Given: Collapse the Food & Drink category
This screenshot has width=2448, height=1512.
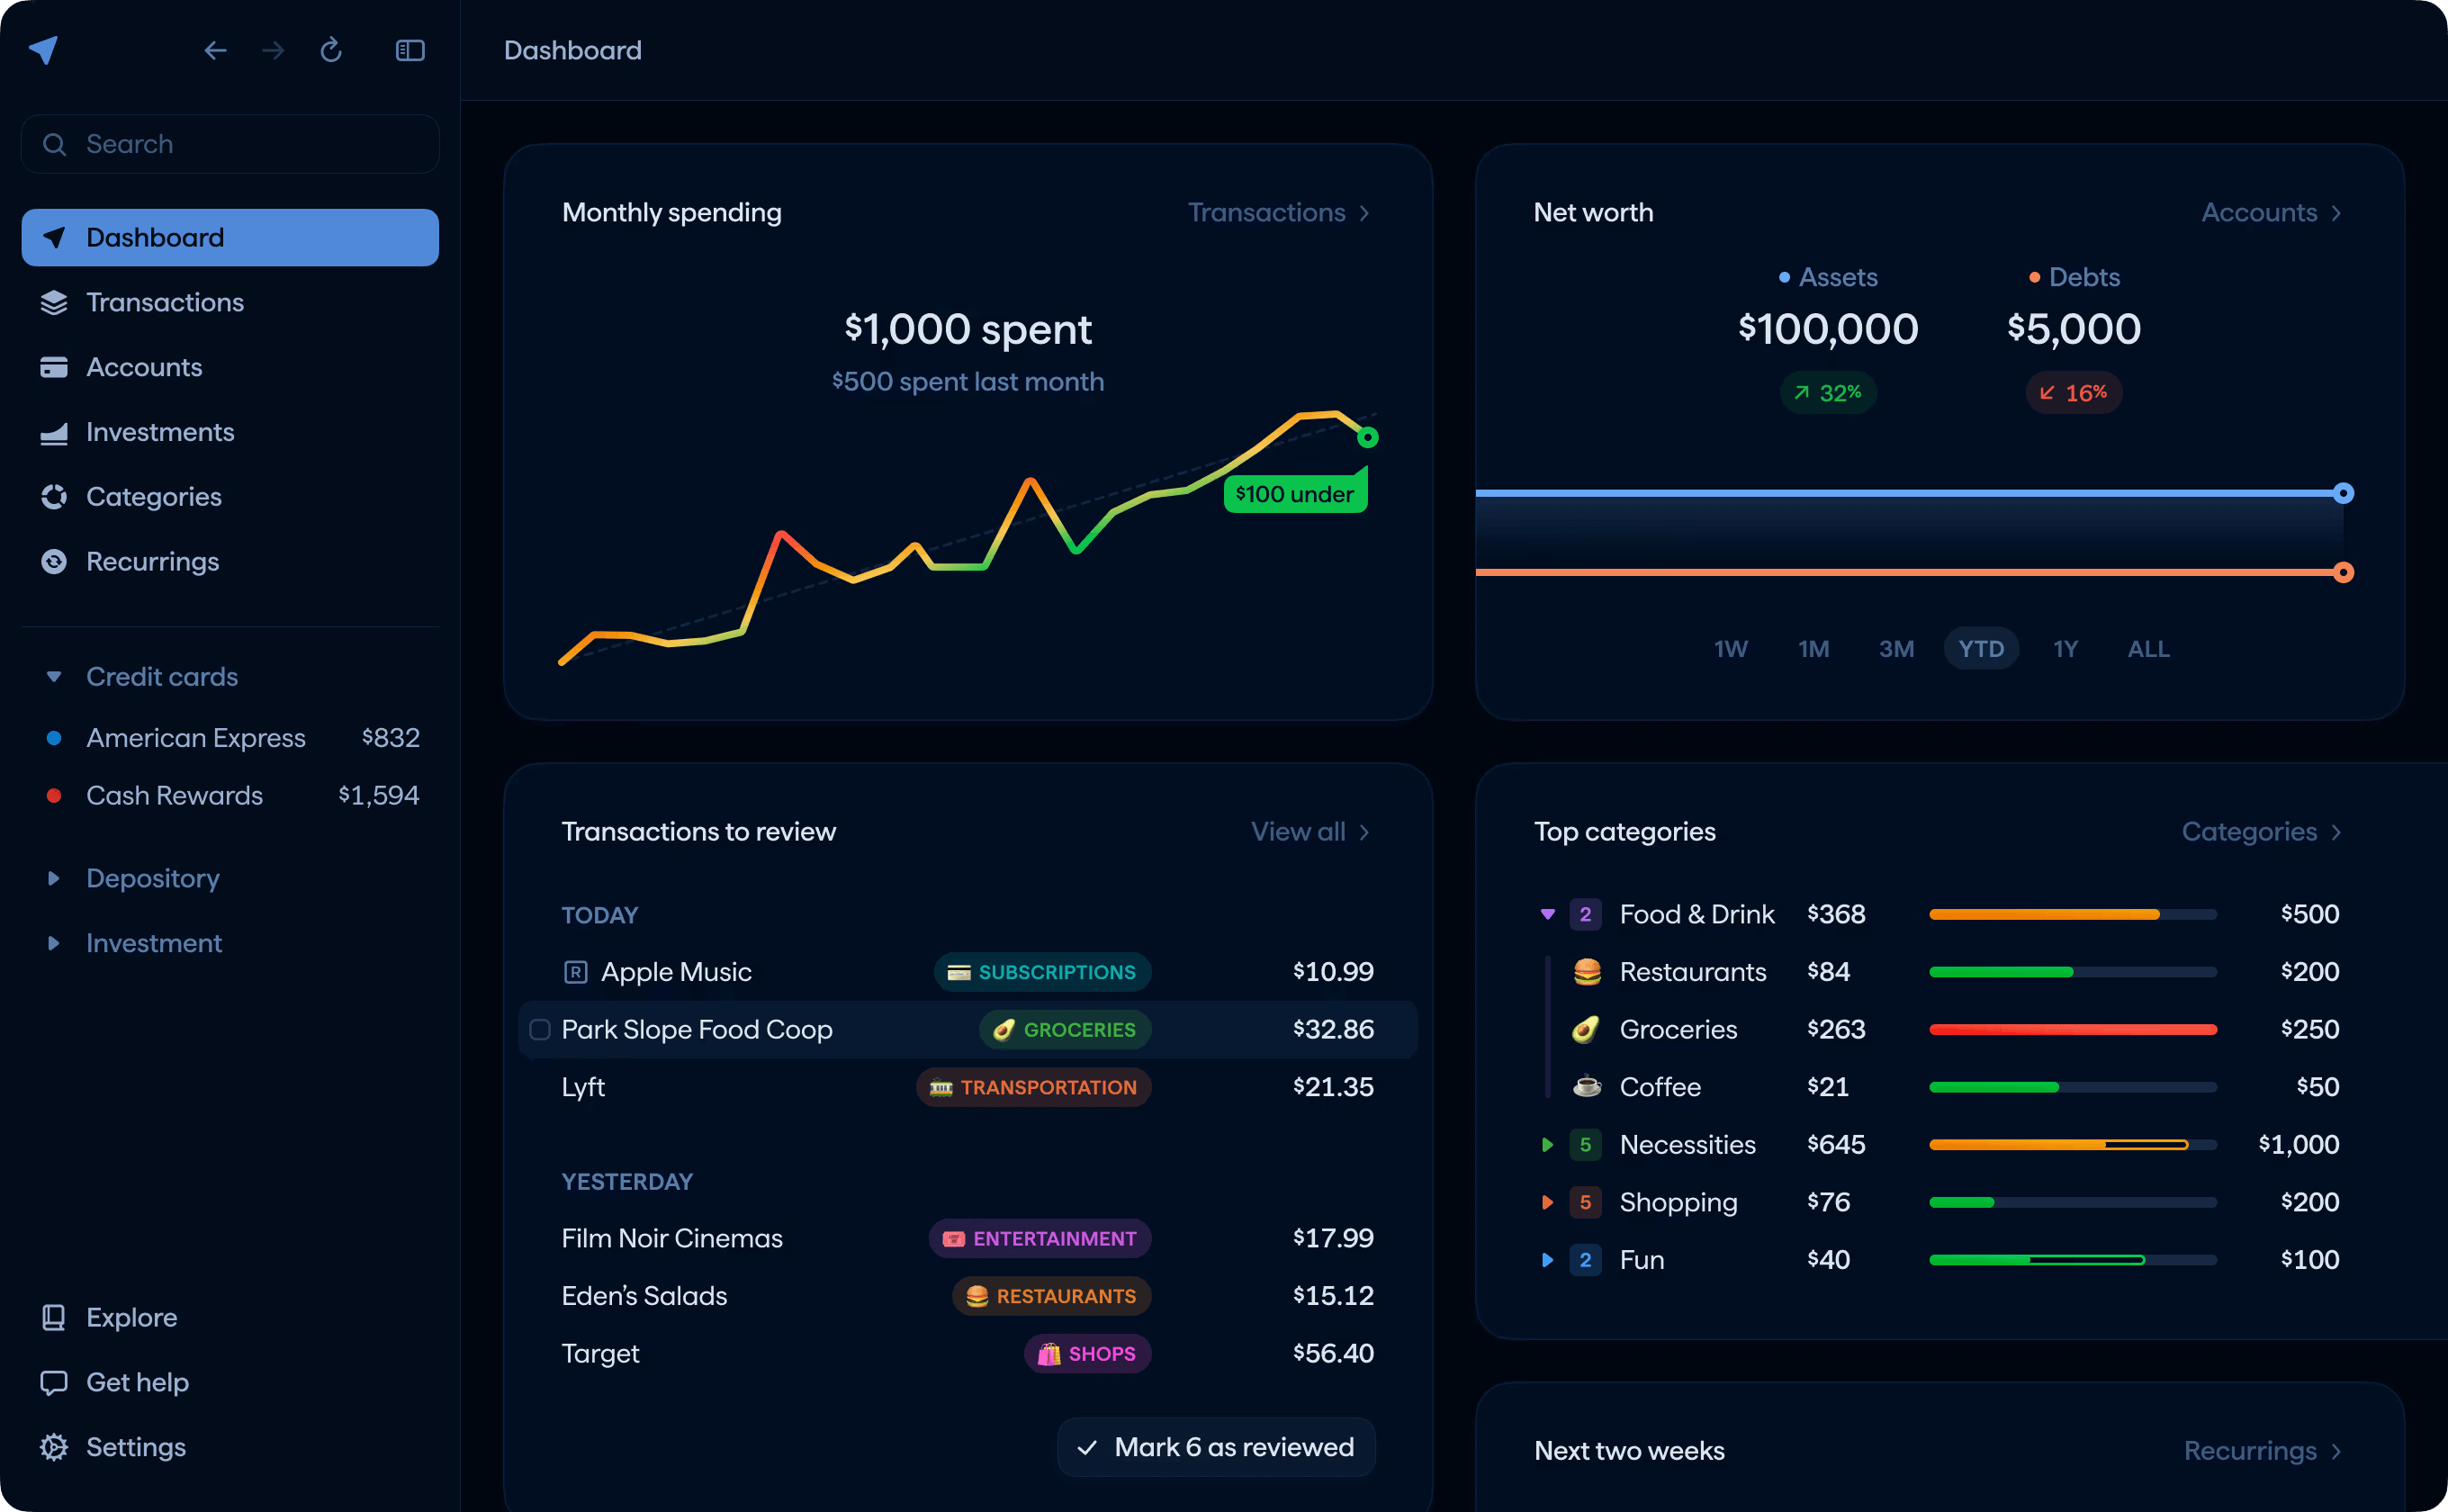Looking at the screenshot, I should point(1547,914).
